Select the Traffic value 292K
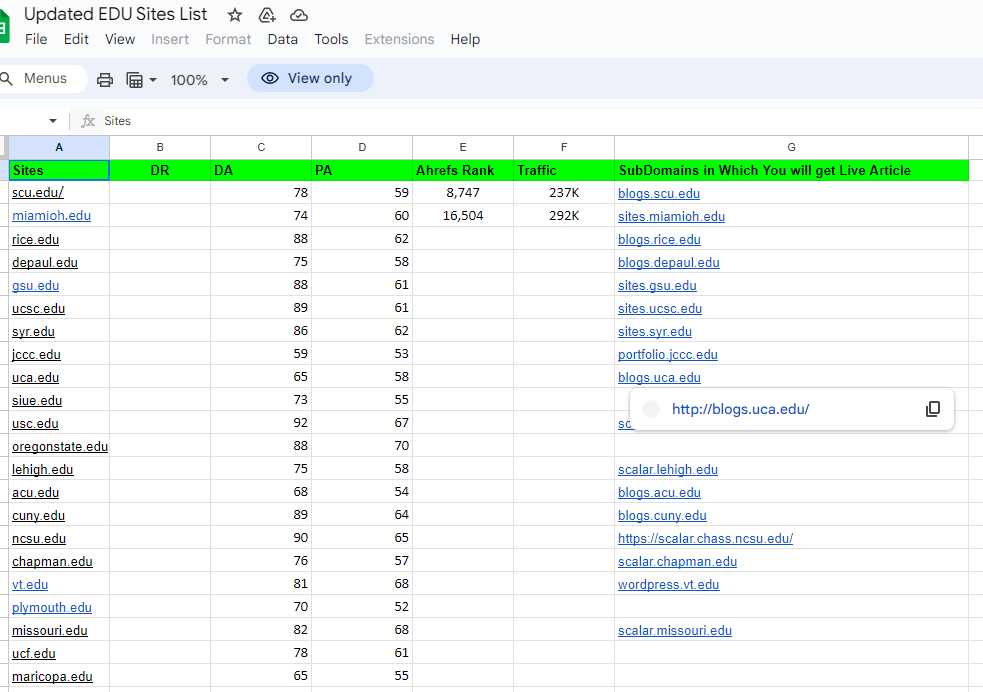 564,216
